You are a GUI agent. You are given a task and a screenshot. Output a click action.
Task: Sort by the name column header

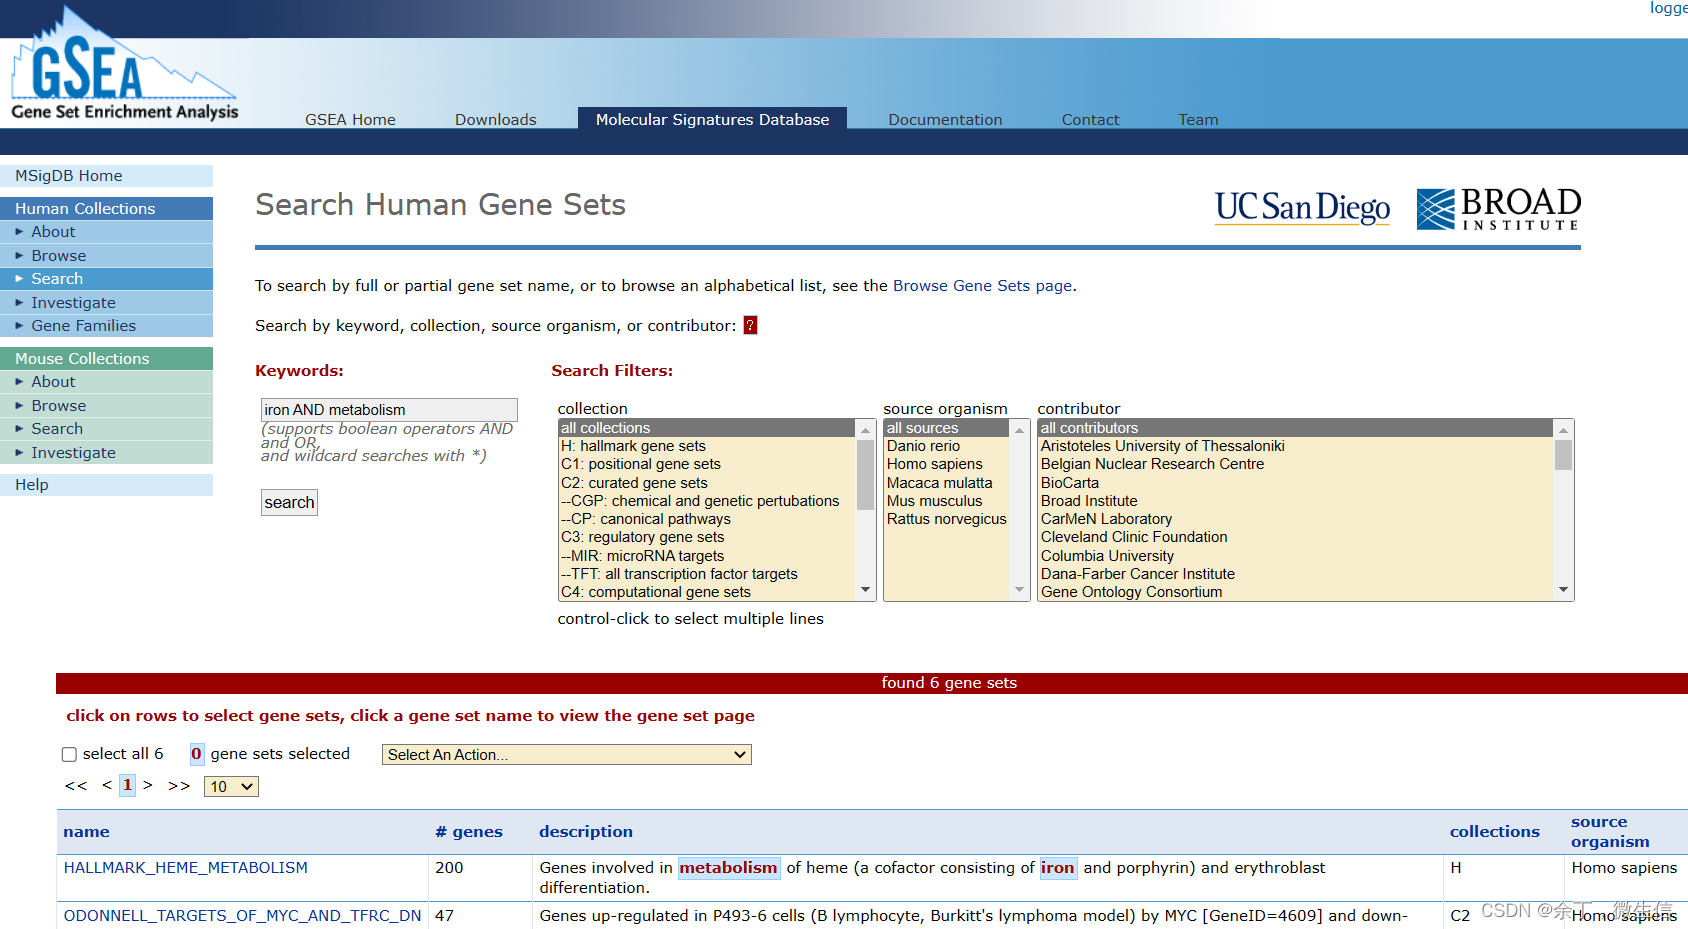click(86, 832)
